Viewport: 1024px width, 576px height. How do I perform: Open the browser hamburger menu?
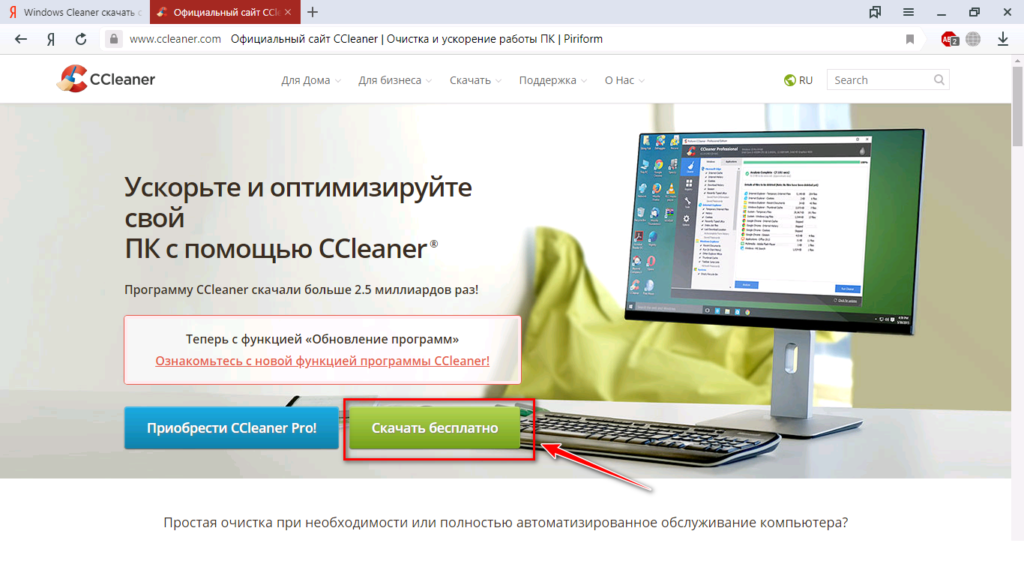click(908, 12)
